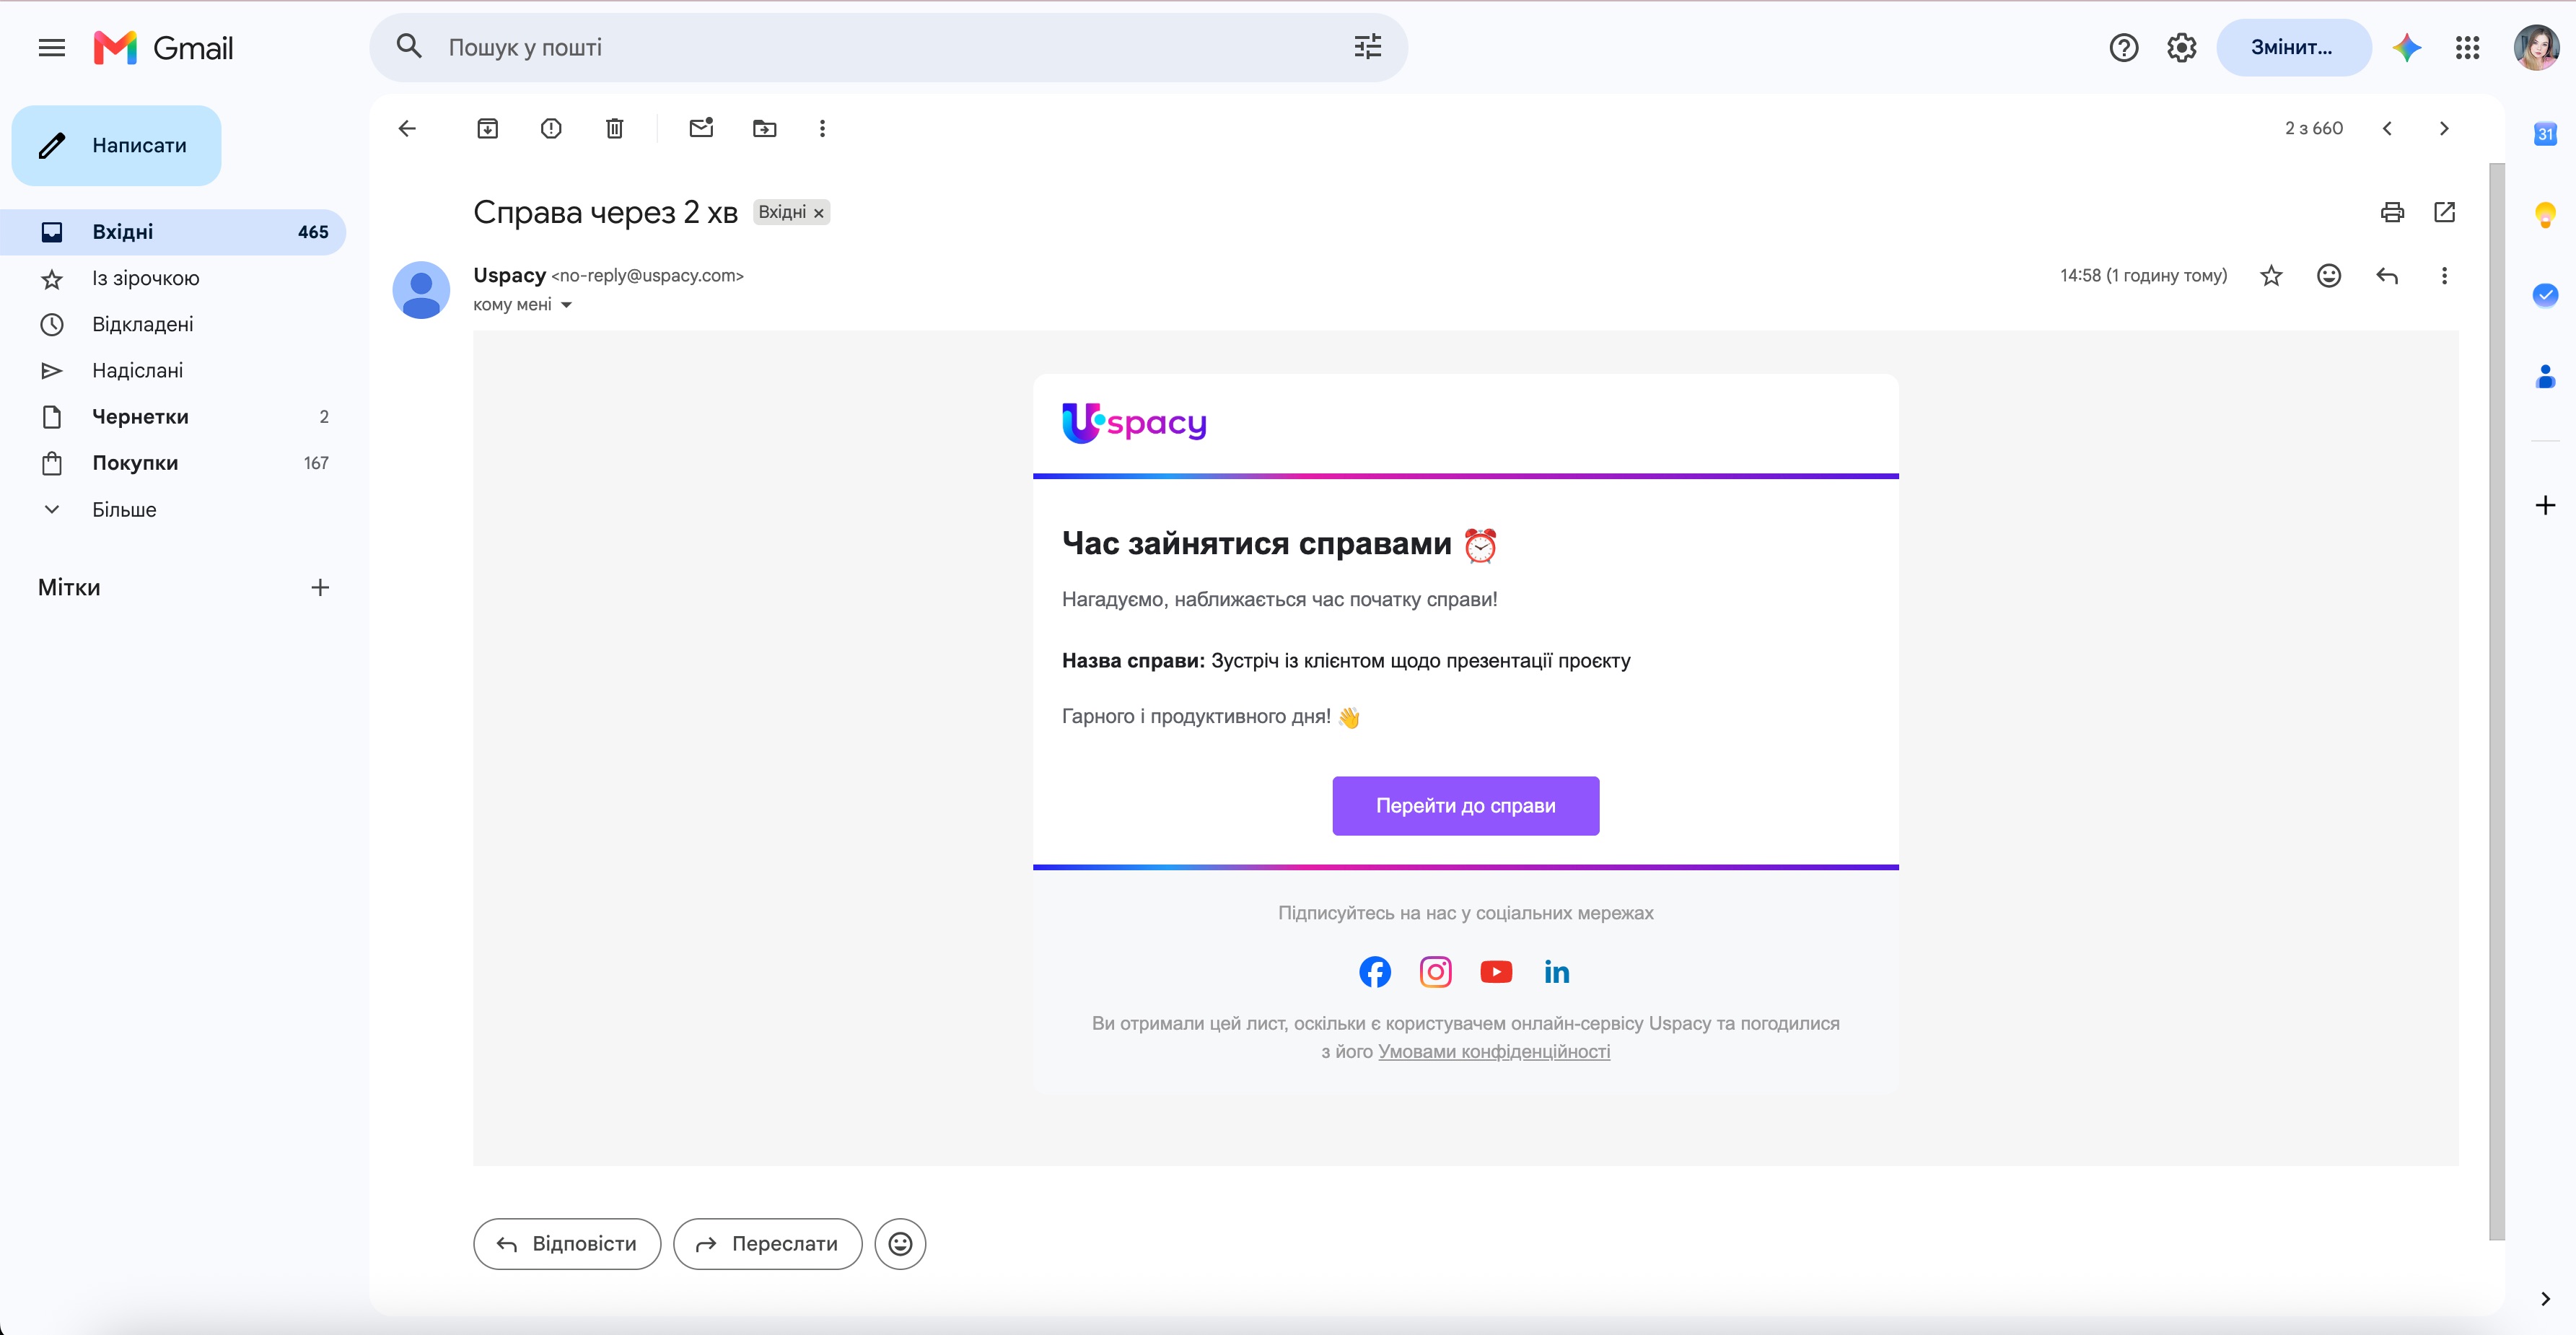Viewport: 2576px width, 1335px height.
Task: Report this email as spam
Action: pyautogui.click(x=551, y=128)
